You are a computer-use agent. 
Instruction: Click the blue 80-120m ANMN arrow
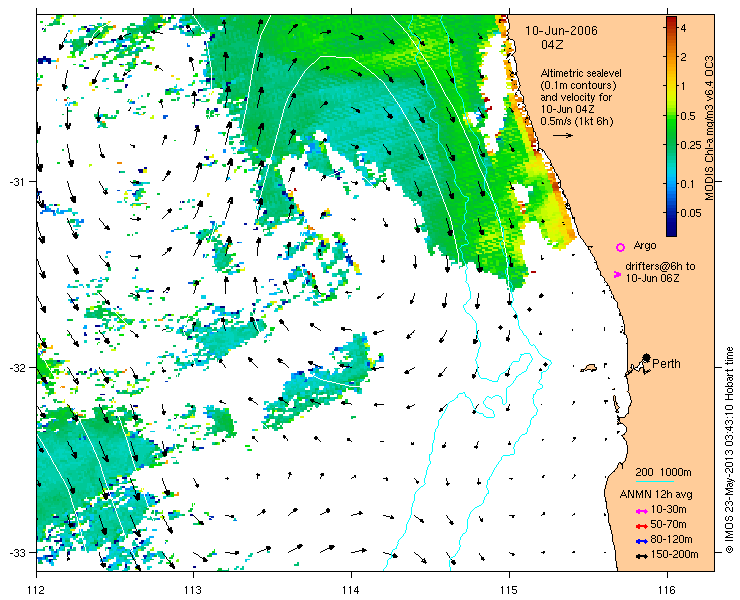tap(641, 541)
